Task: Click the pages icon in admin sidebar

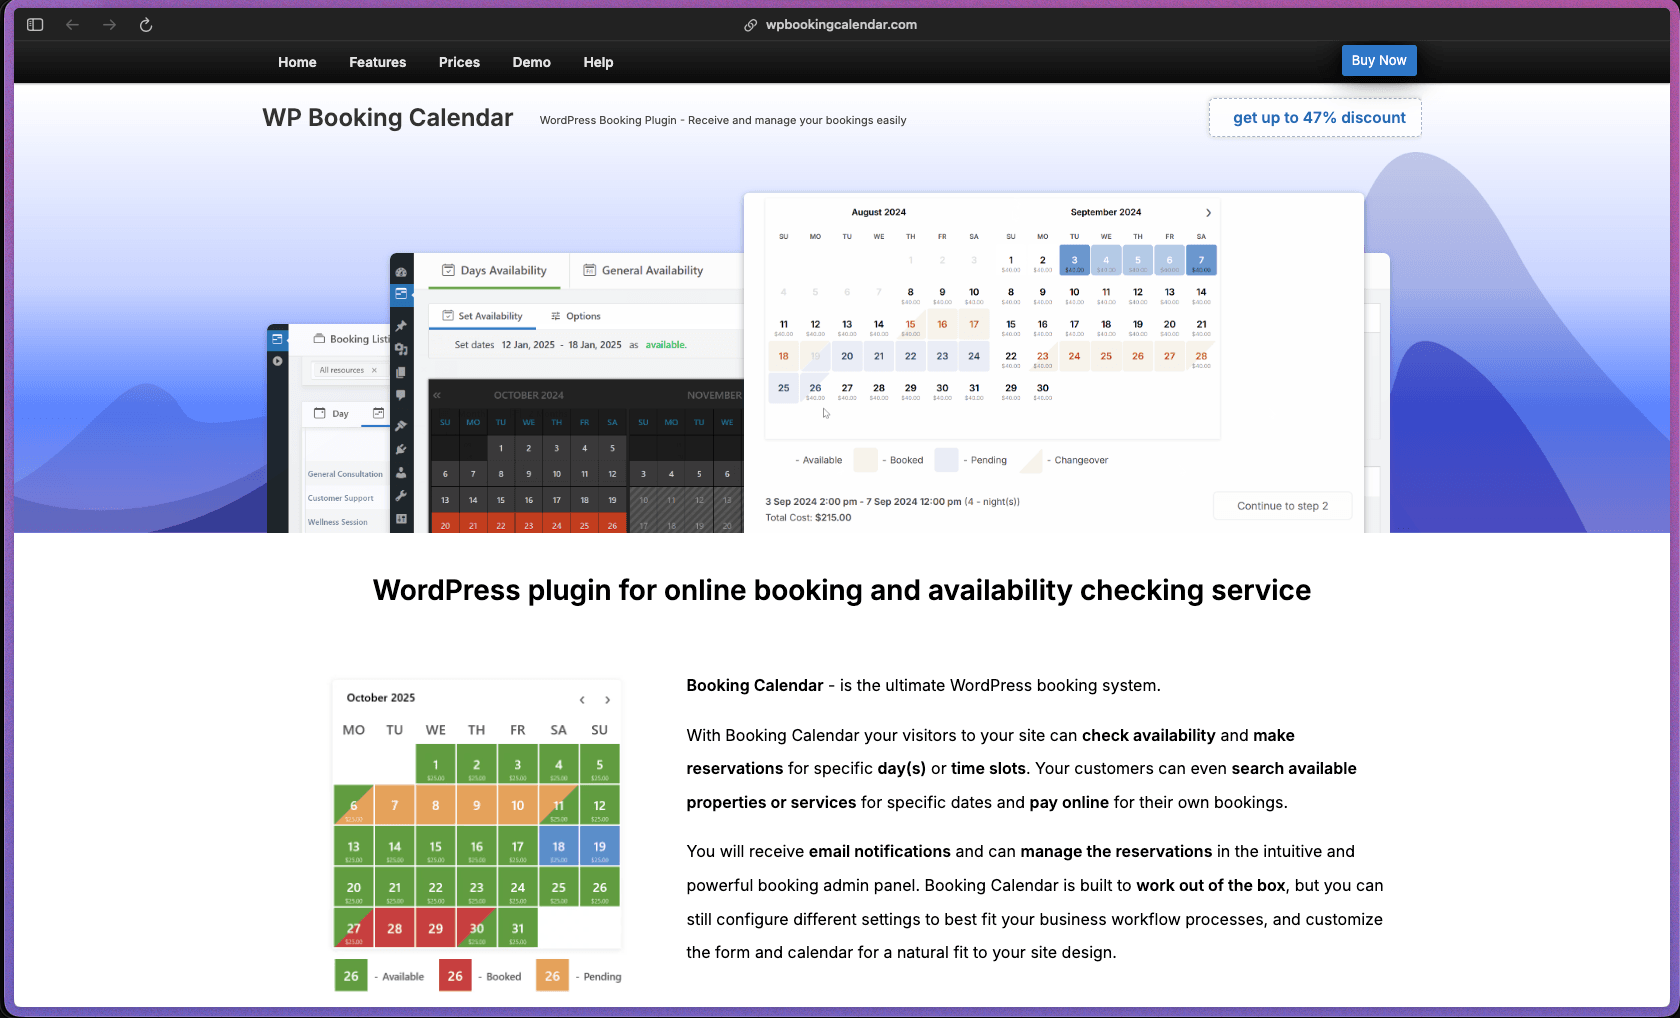Action: coord(401,372)
